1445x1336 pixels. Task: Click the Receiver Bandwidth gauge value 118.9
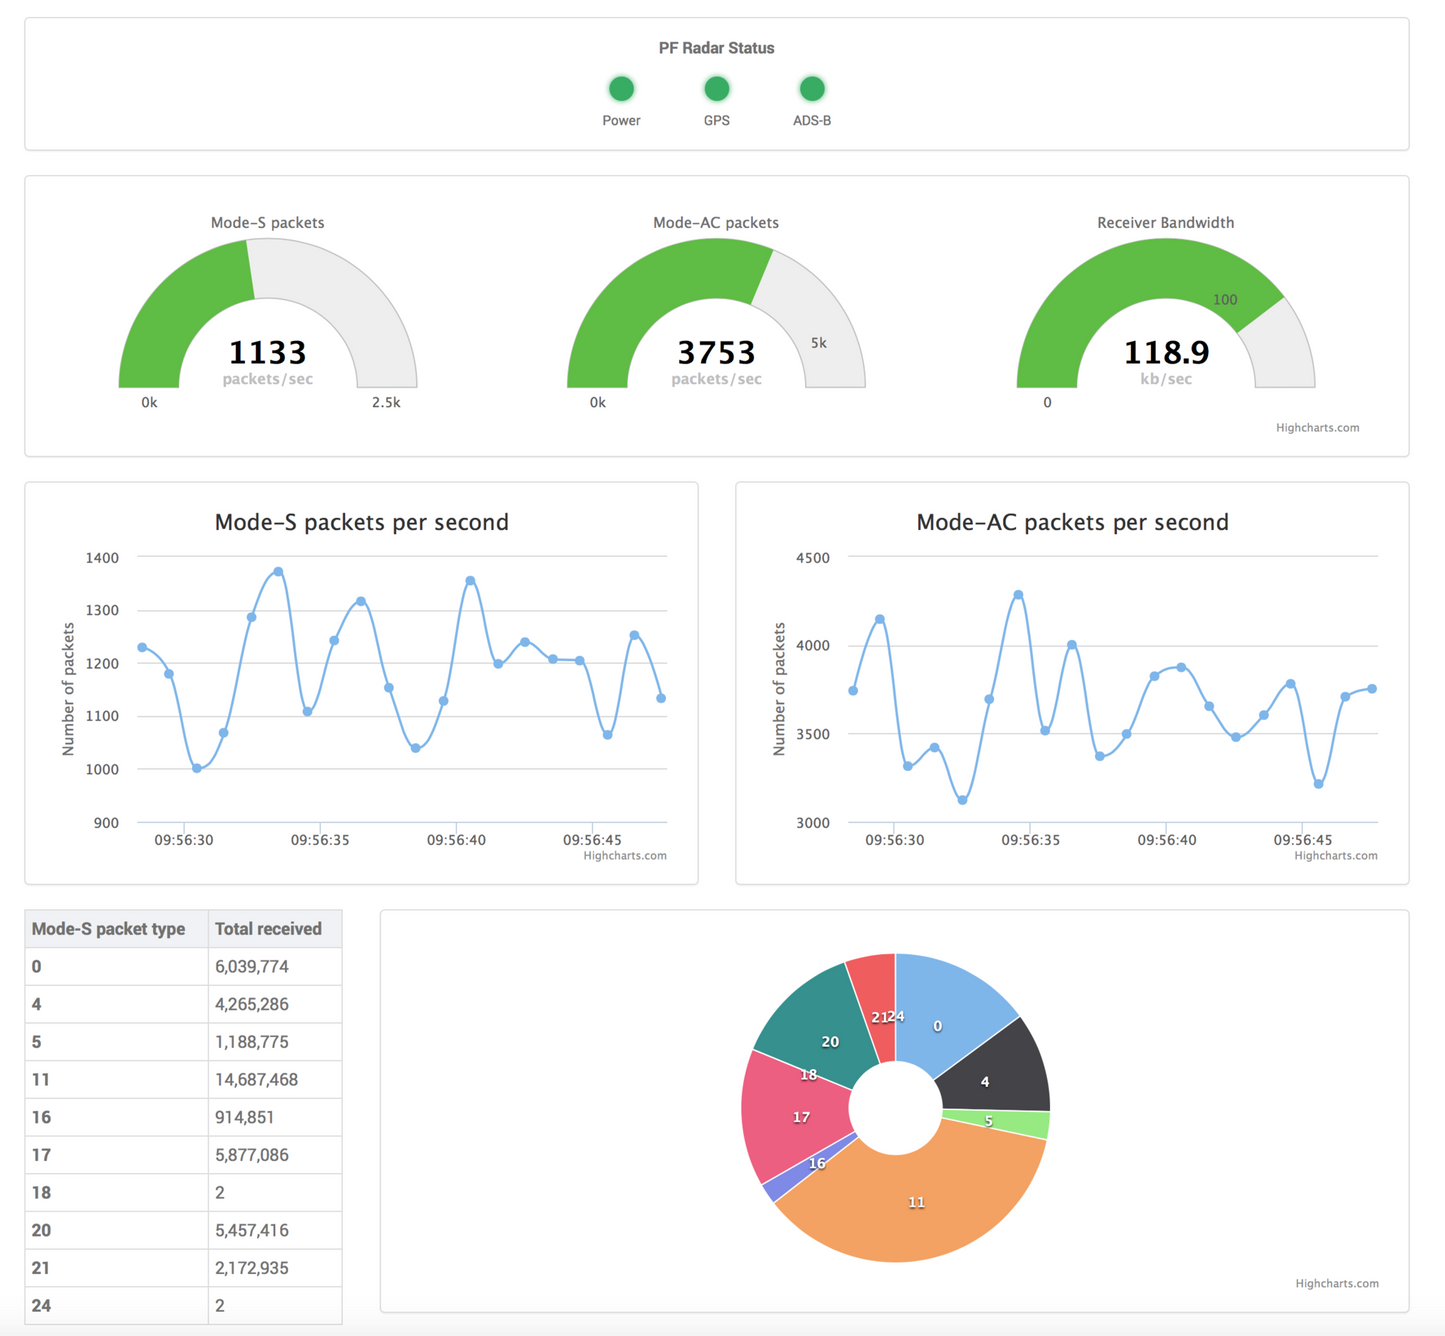[x=1166, y=353]
